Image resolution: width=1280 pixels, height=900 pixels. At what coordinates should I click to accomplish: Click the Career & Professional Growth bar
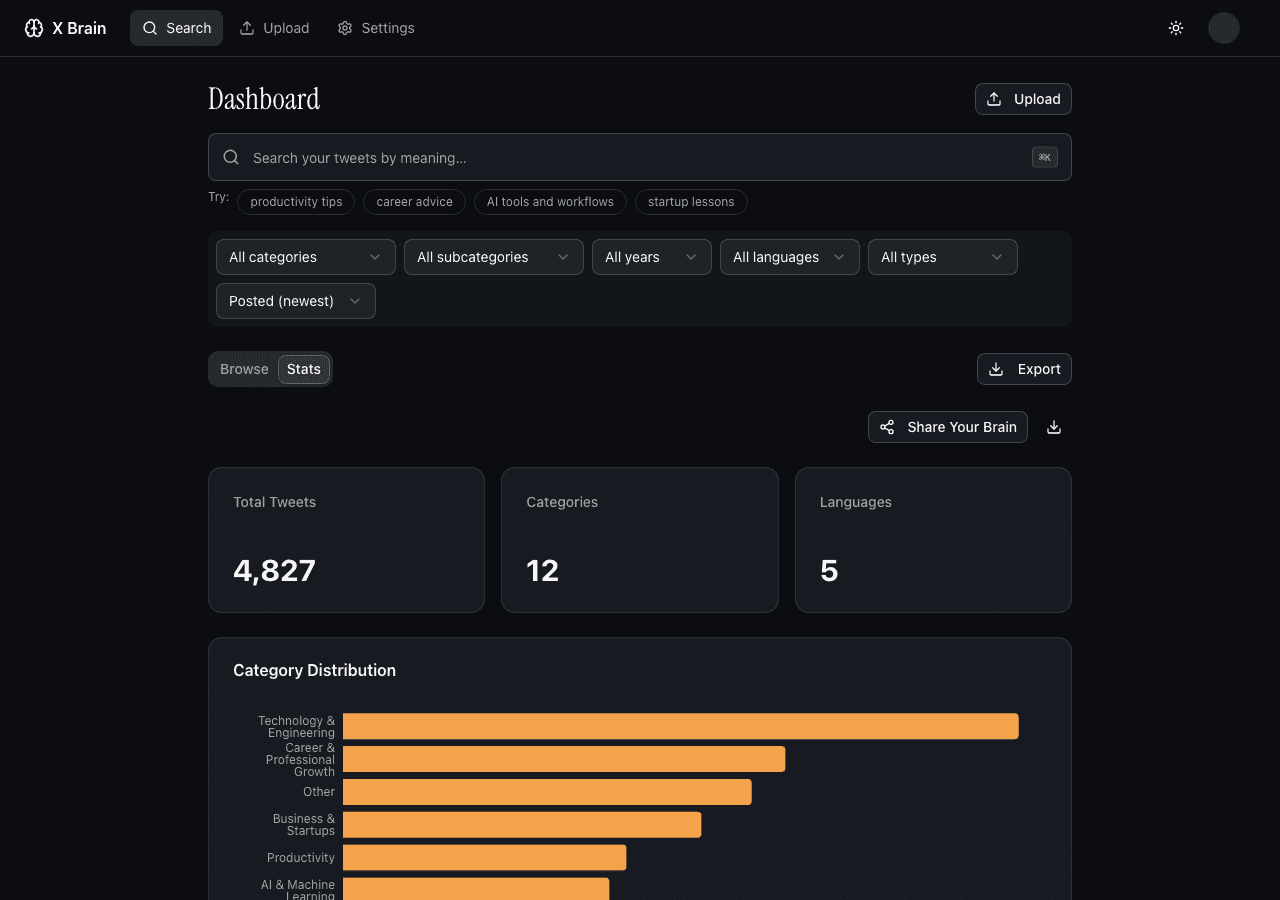pyautogui.click(x=564, y=759)
